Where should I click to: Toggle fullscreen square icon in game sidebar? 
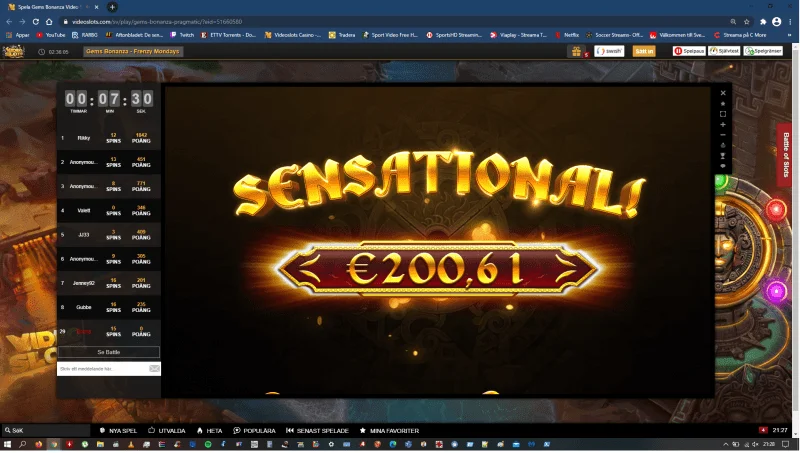(x=723, y=114)
